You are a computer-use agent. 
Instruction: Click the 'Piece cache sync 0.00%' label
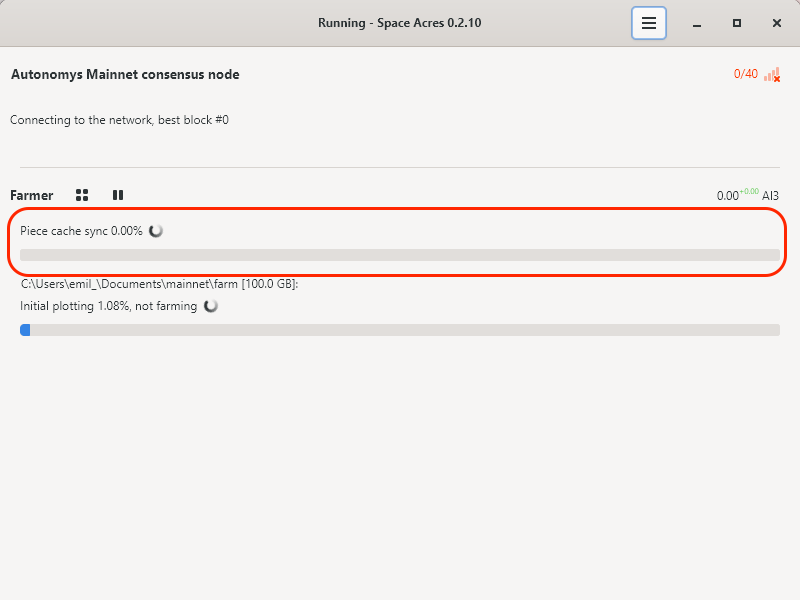click(x=81, y=231)
